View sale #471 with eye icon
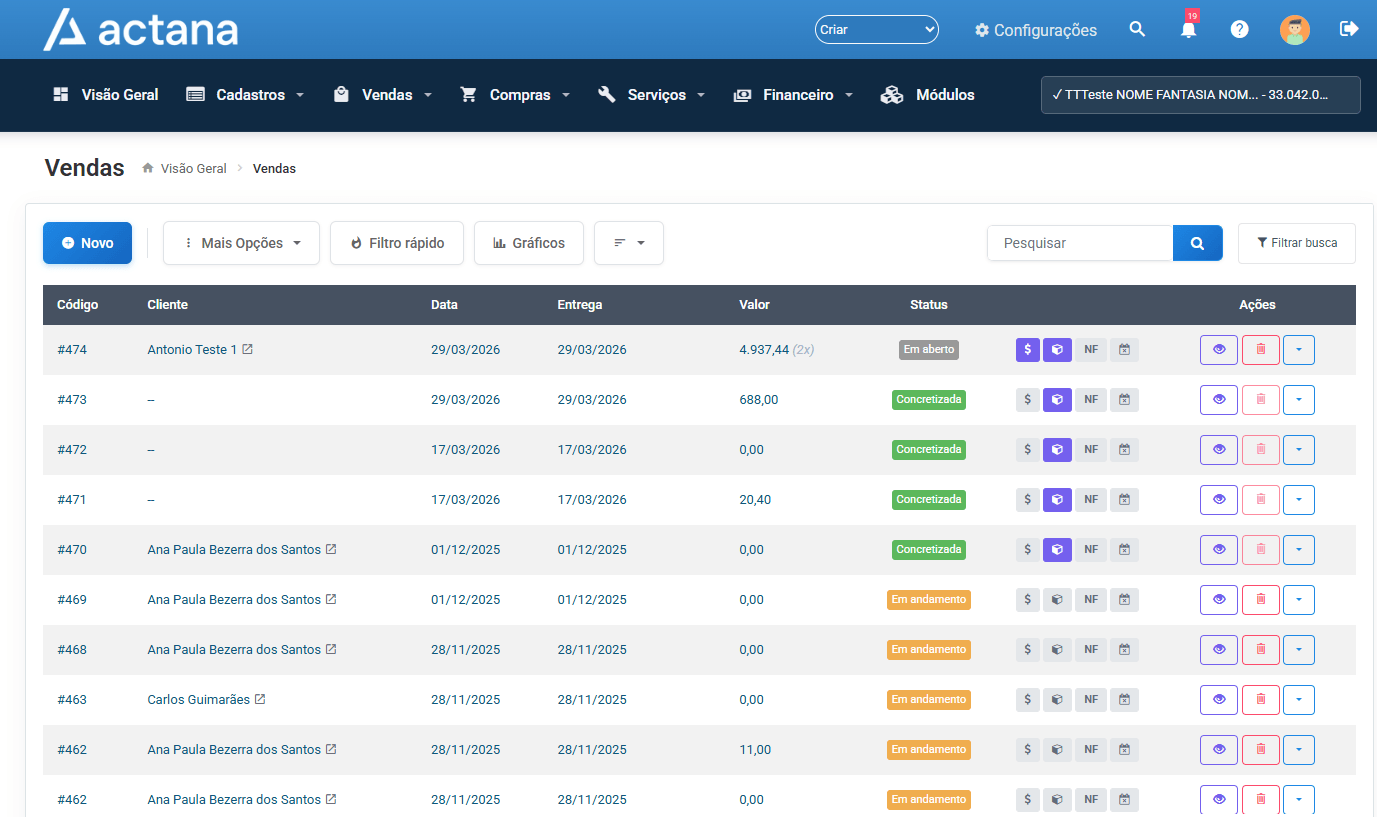 tap(1219, 500)
